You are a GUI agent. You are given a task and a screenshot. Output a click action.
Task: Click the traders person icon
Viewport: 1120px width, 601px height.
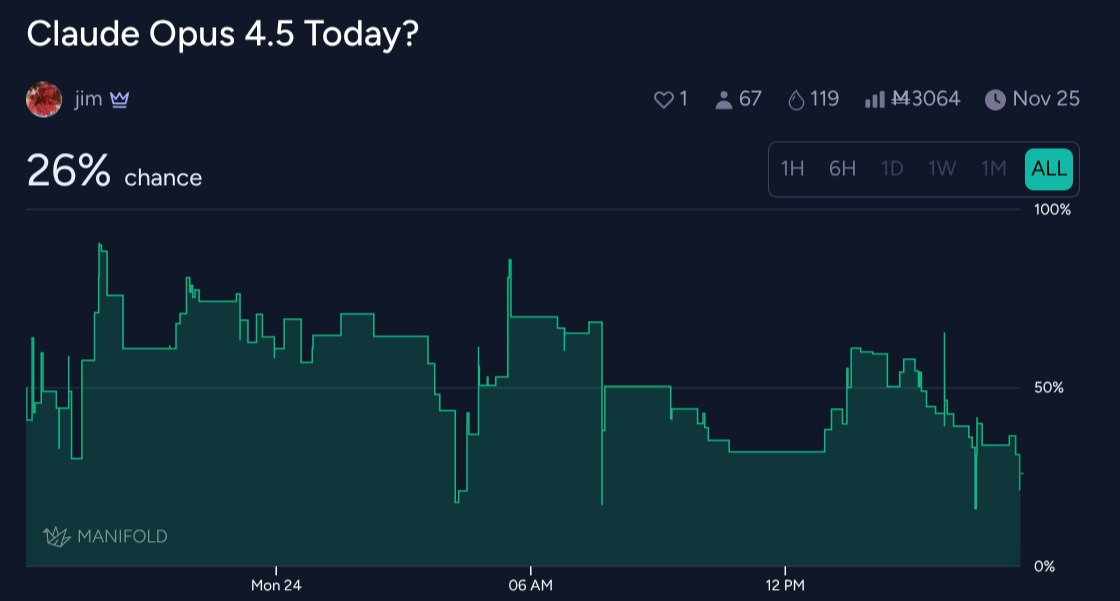724,100
